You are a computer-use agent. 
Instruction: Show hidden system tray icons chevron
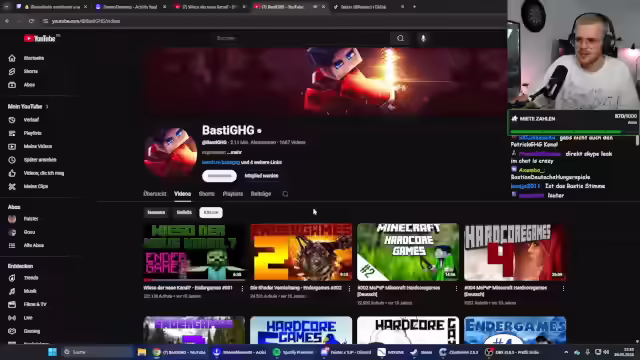[566, 352]
